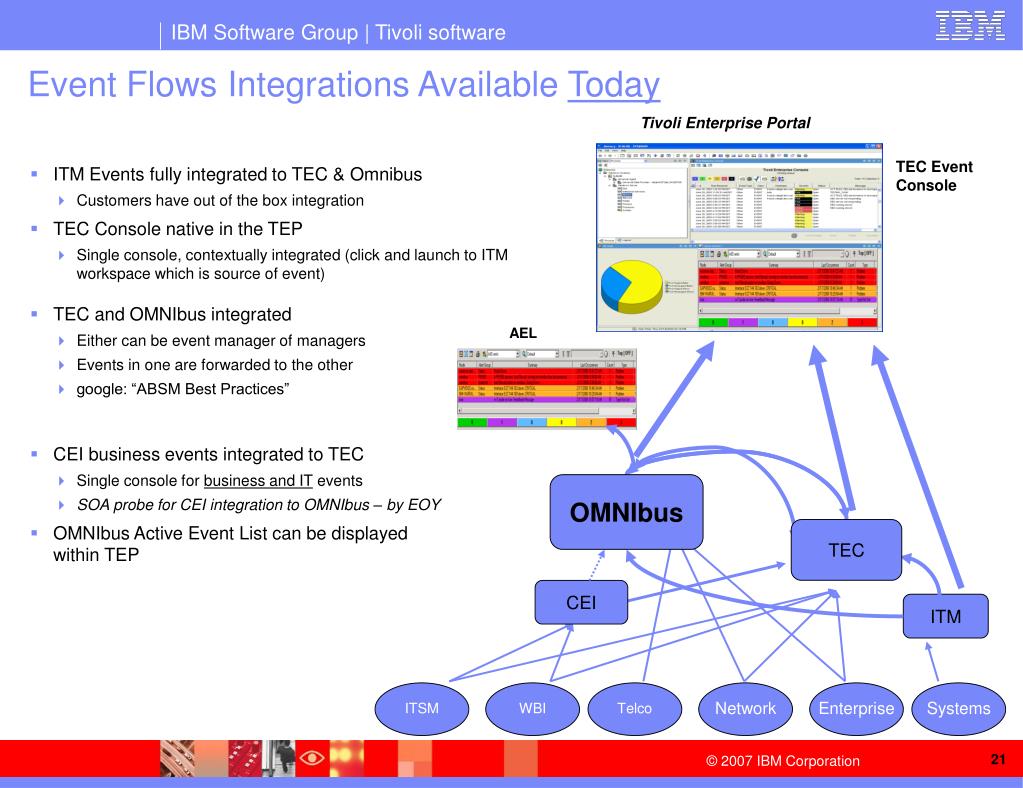Select the "Tivoli Enterprise Portal" caption

(x=725, y=123)
